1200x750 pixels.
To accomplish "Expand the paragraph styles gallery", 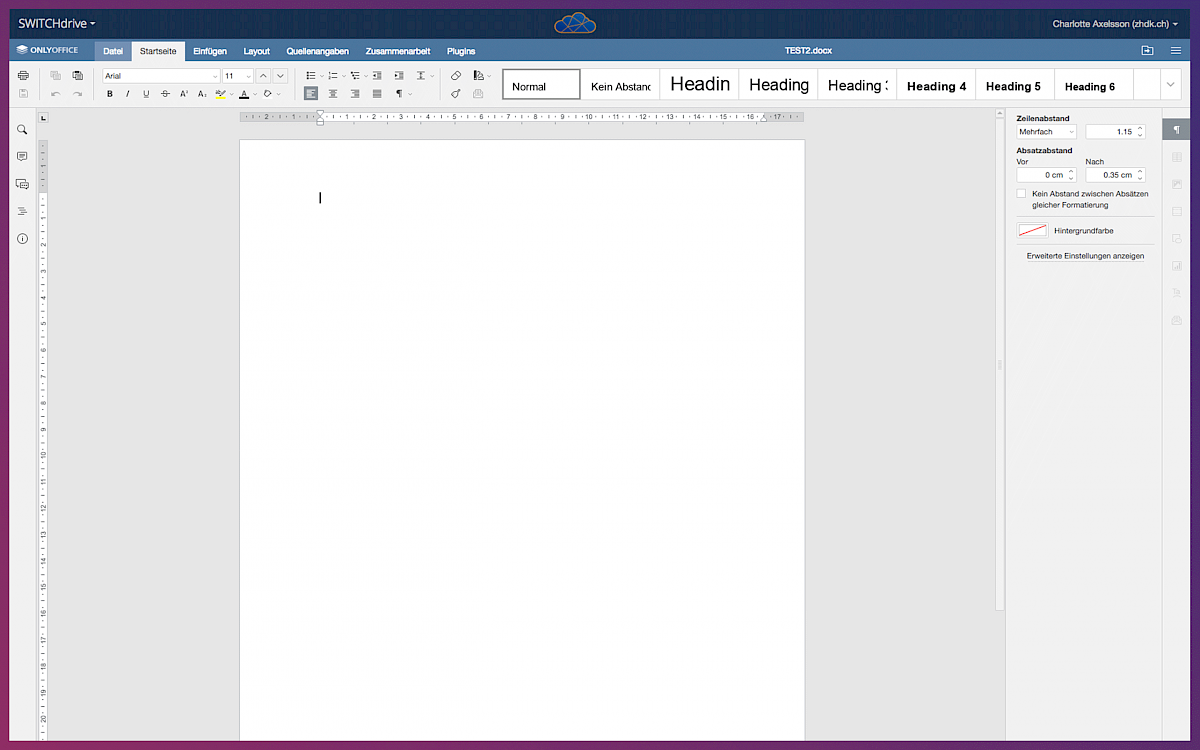I will 1170,85.
